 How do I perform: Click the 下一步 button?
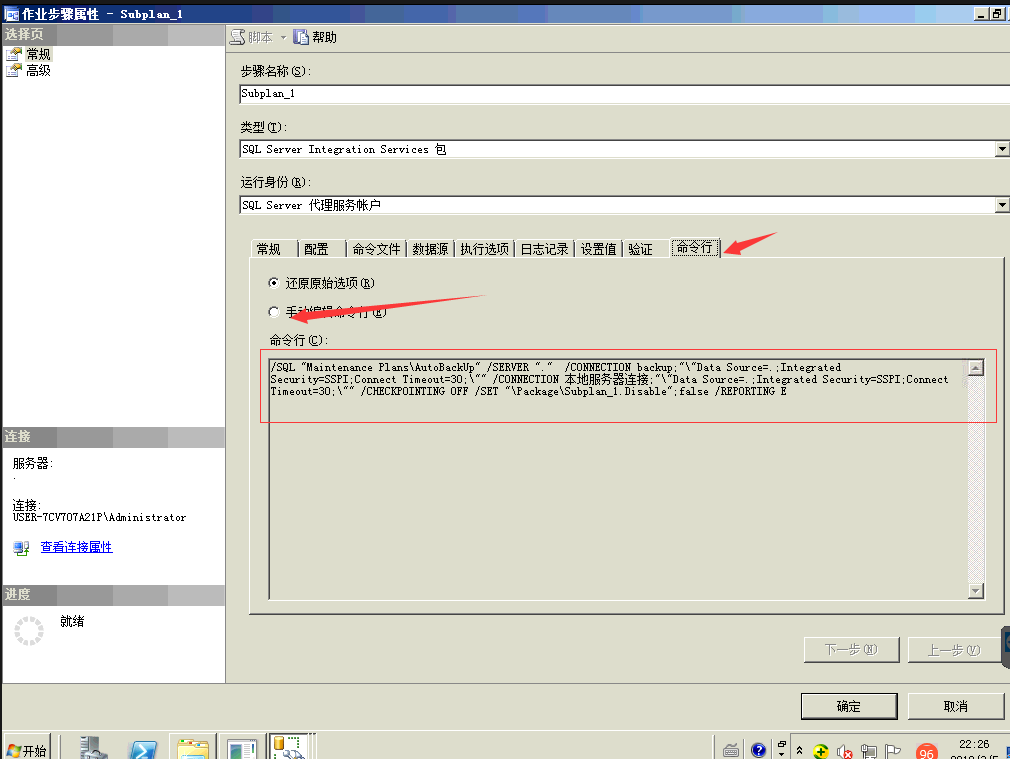[x=852, y=649]
